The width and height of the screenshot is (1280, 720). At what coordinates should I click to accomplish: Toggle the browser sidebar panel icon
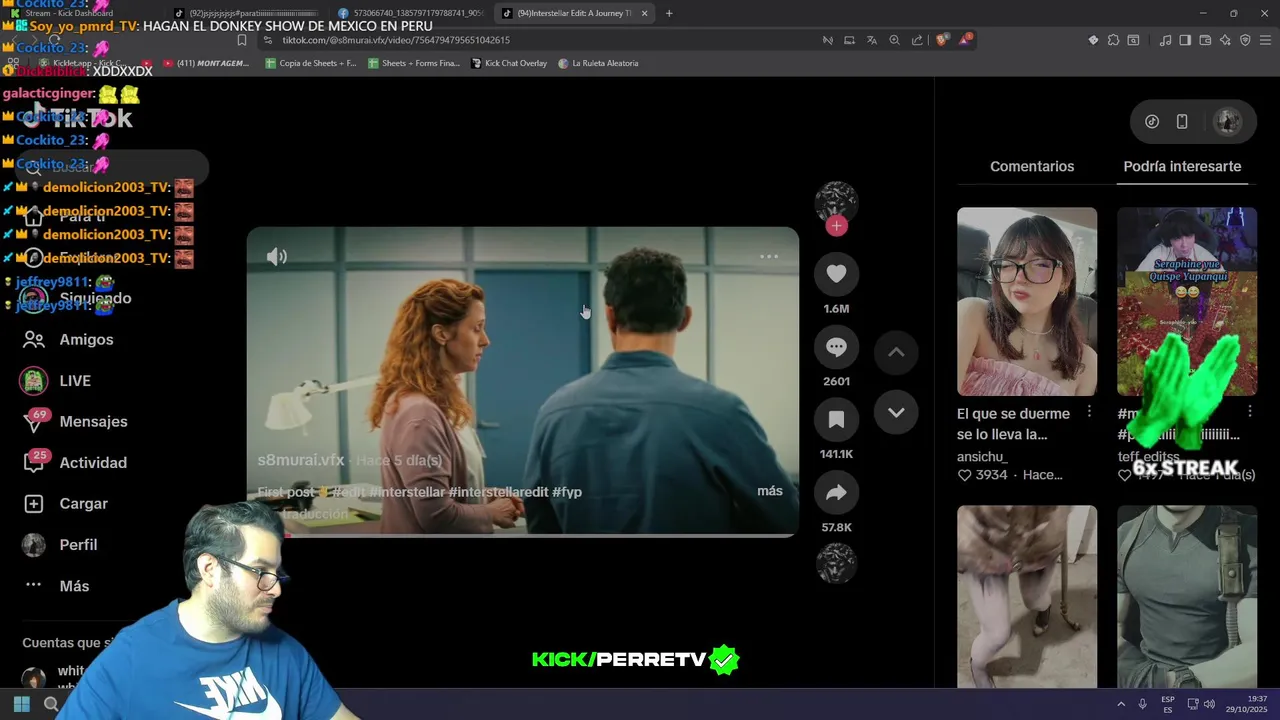[1185, 40]
